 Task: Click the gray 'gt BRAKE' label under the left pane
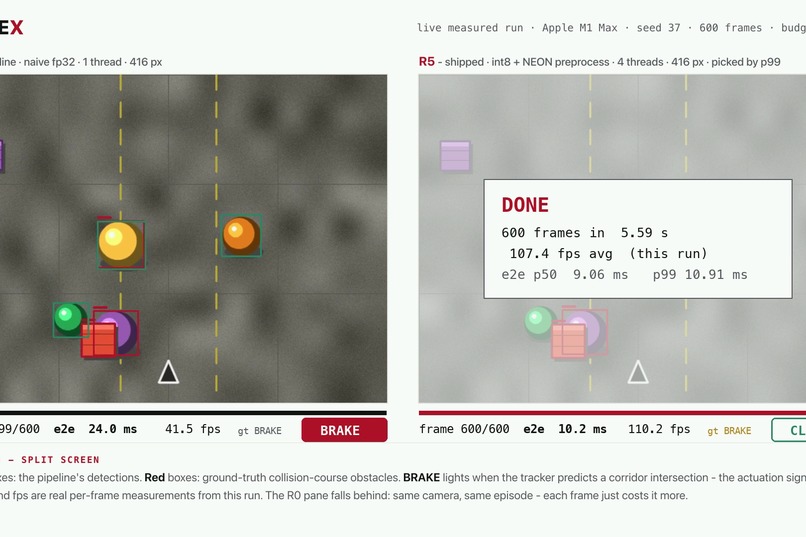point(259,431)
